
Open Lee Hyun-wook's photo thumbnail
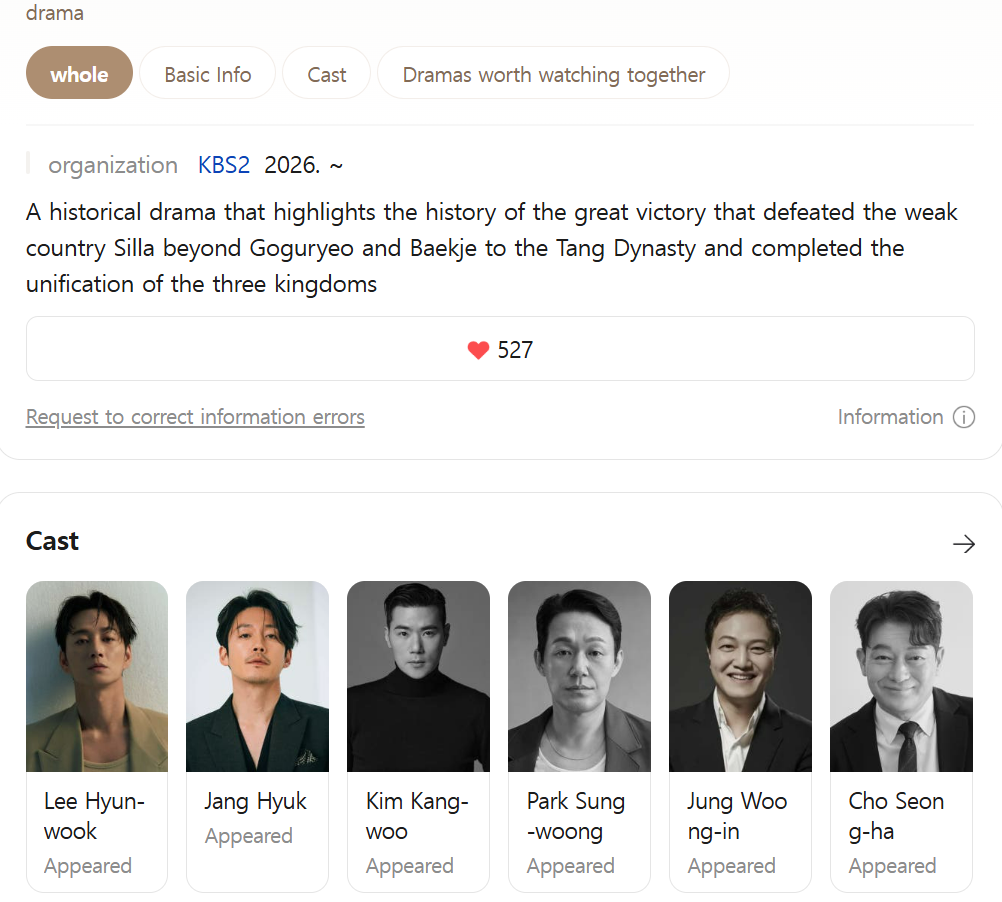[97, 676]
